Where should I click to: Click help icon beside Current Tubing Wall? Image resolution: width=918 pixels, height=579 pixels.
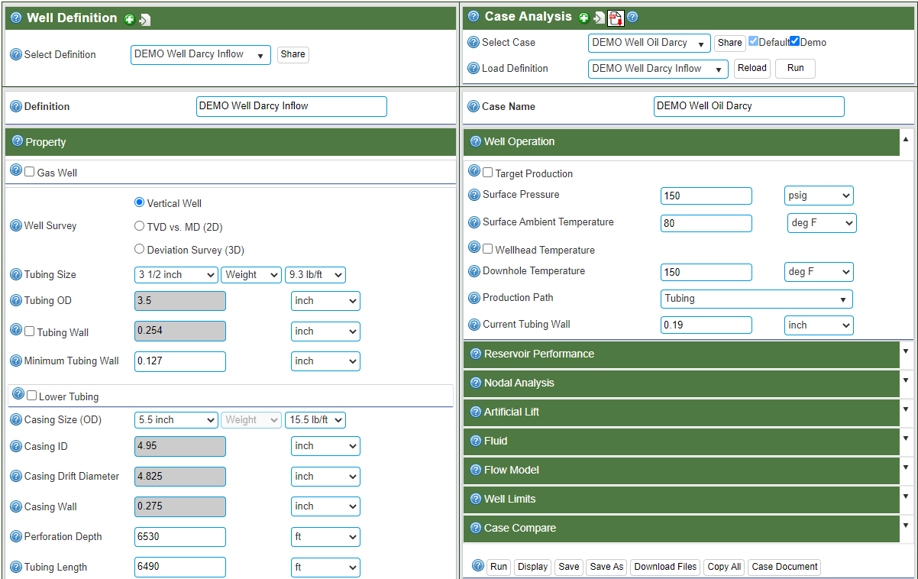[x=474, y=325]
